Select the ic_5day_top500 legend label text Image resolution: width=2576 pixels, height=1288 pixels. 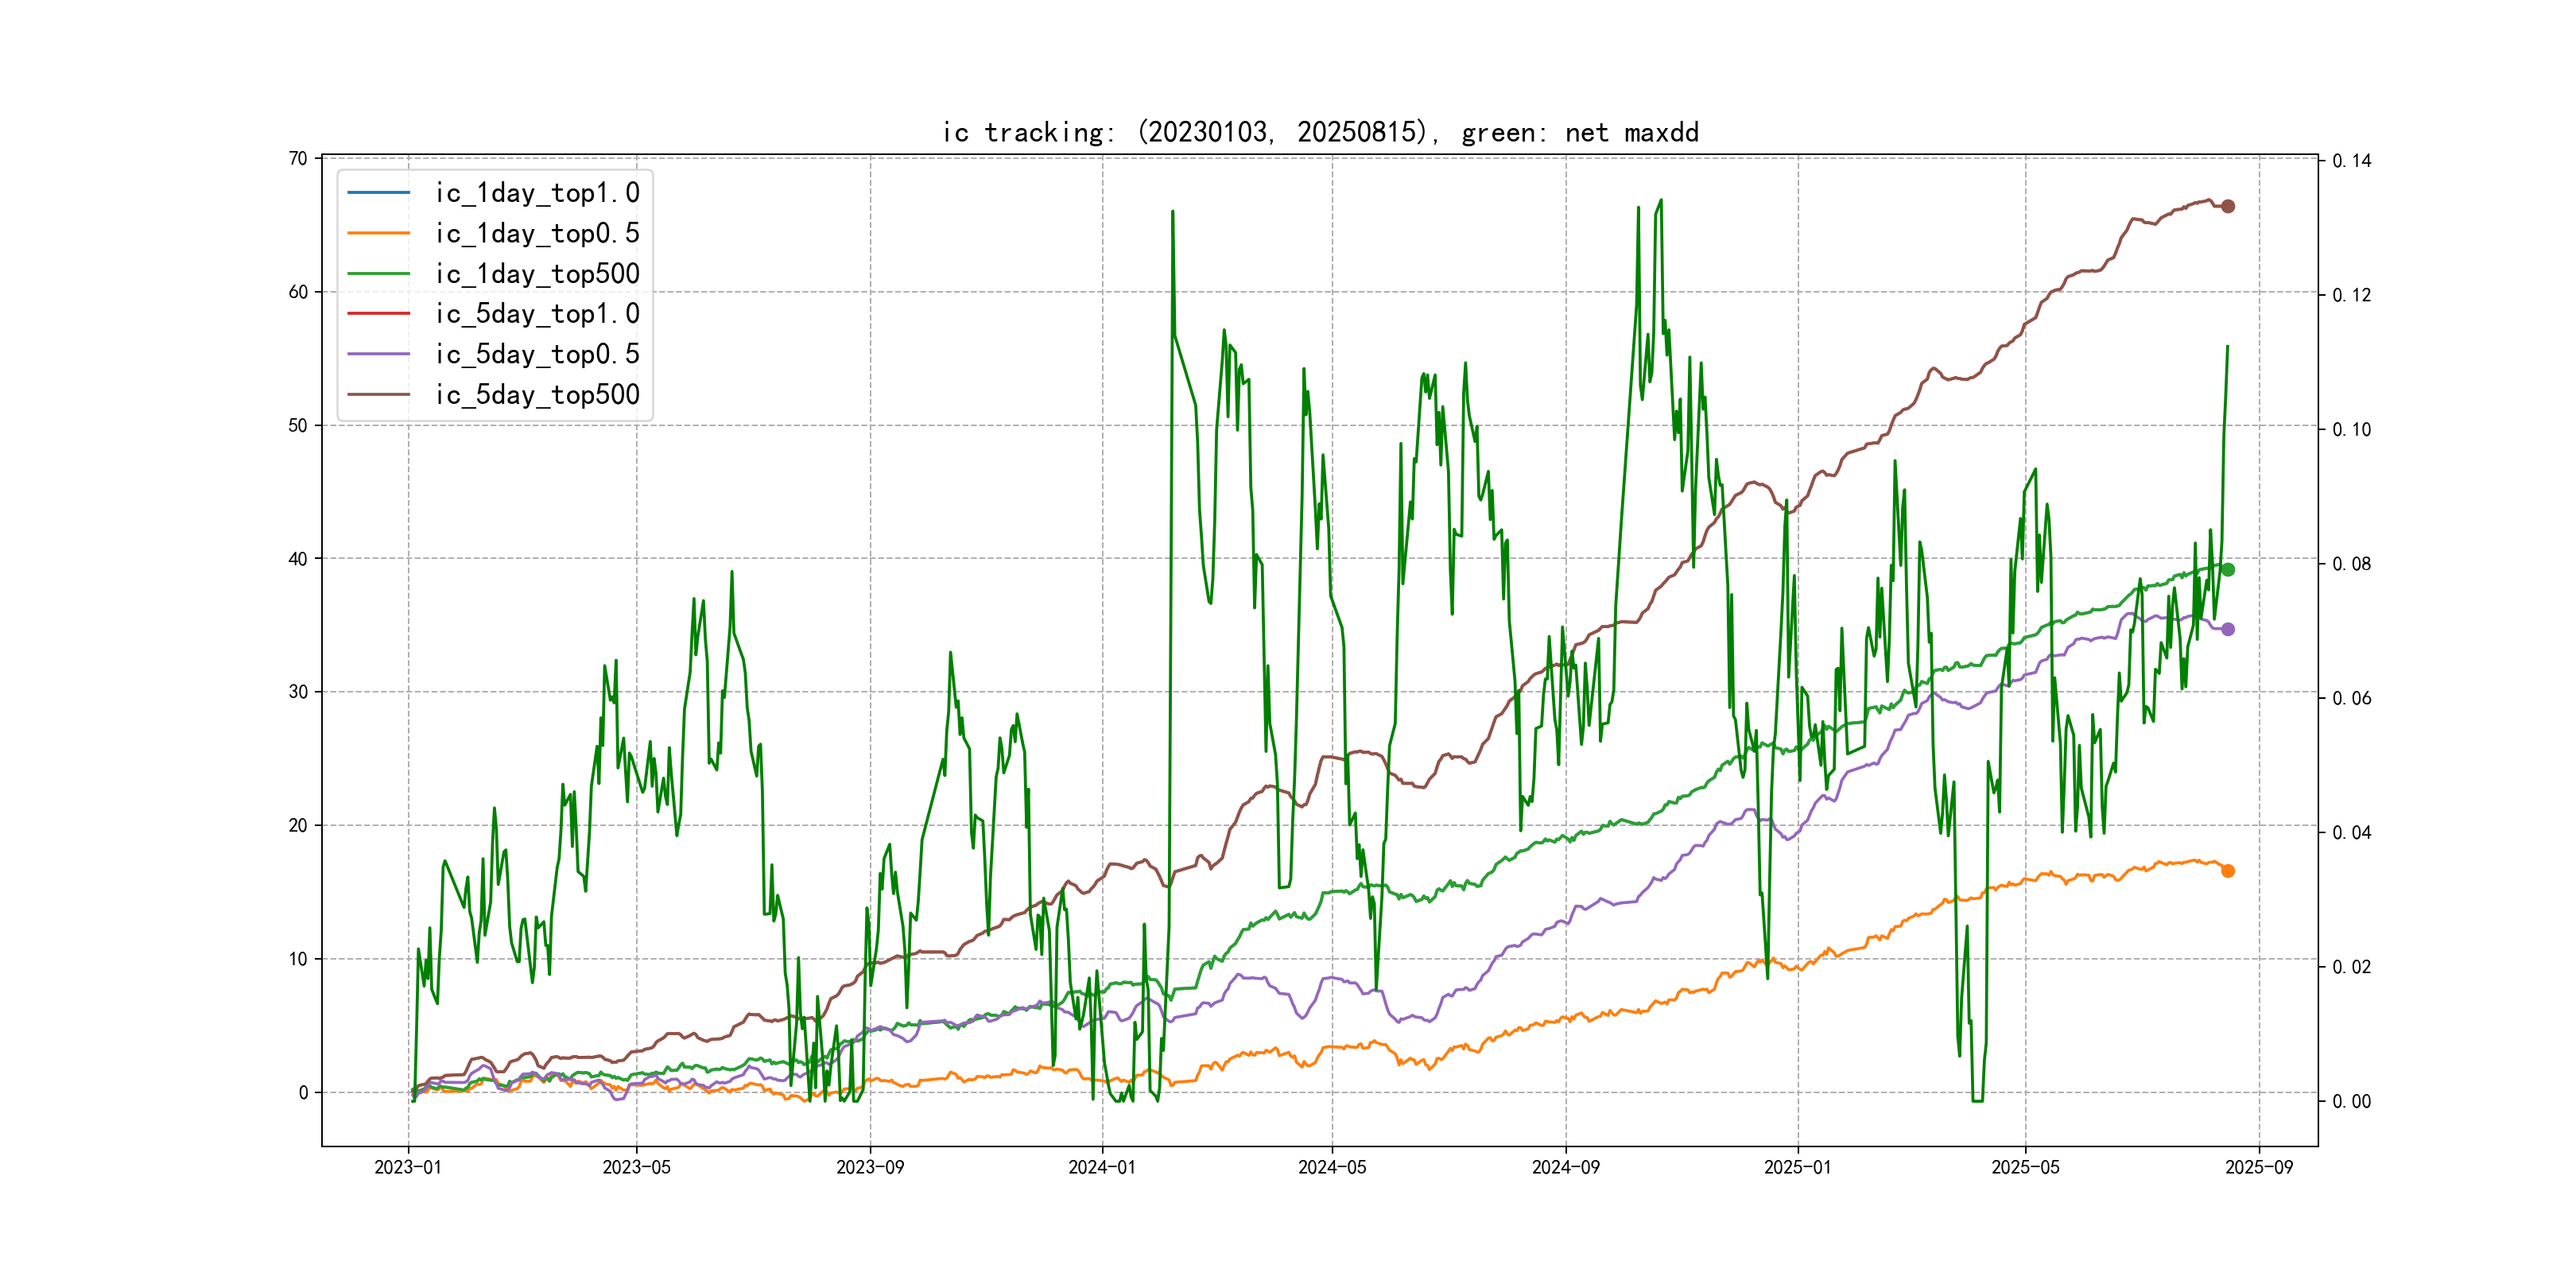[537, 394]
